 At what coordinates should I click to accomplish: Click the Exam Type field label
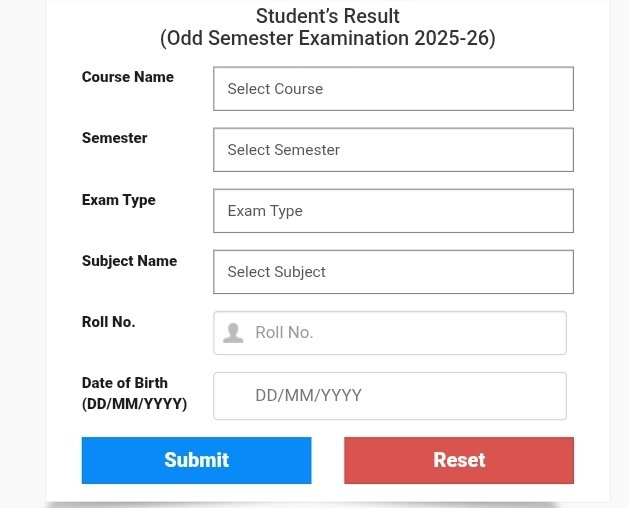[119, 200]
